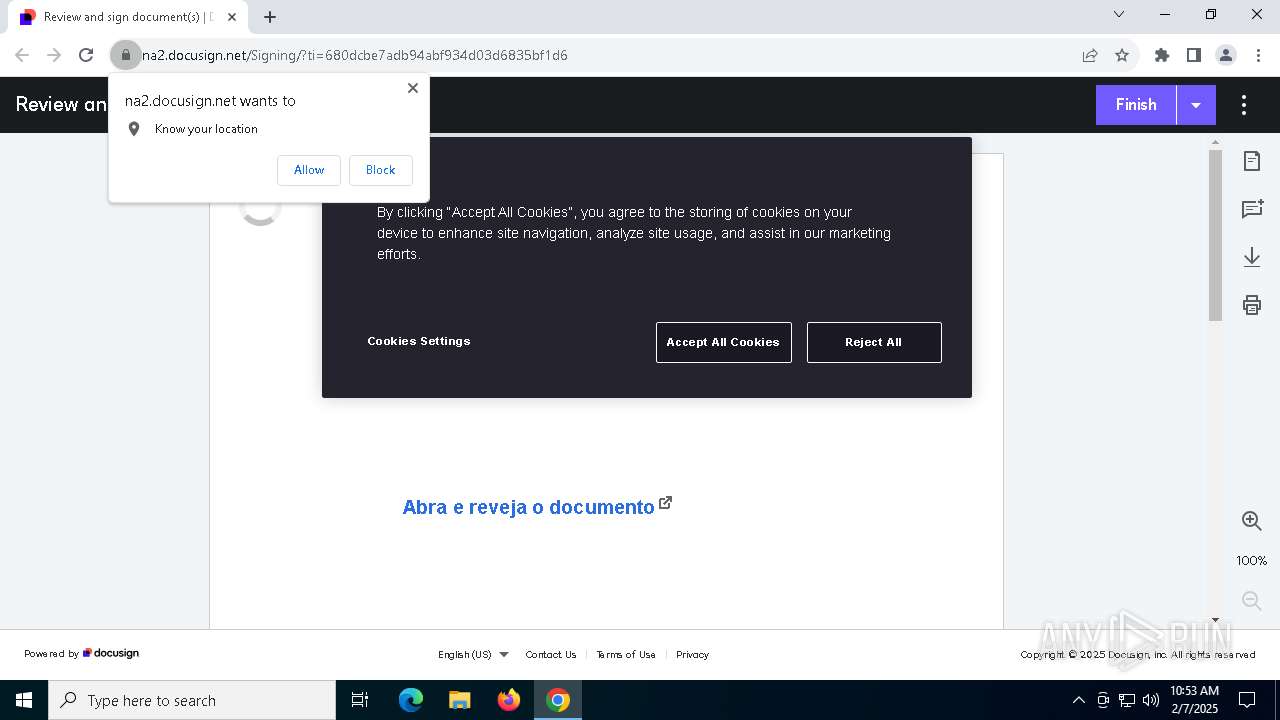Open Cookies Settings
The image size is (1280, 720).
418,341
